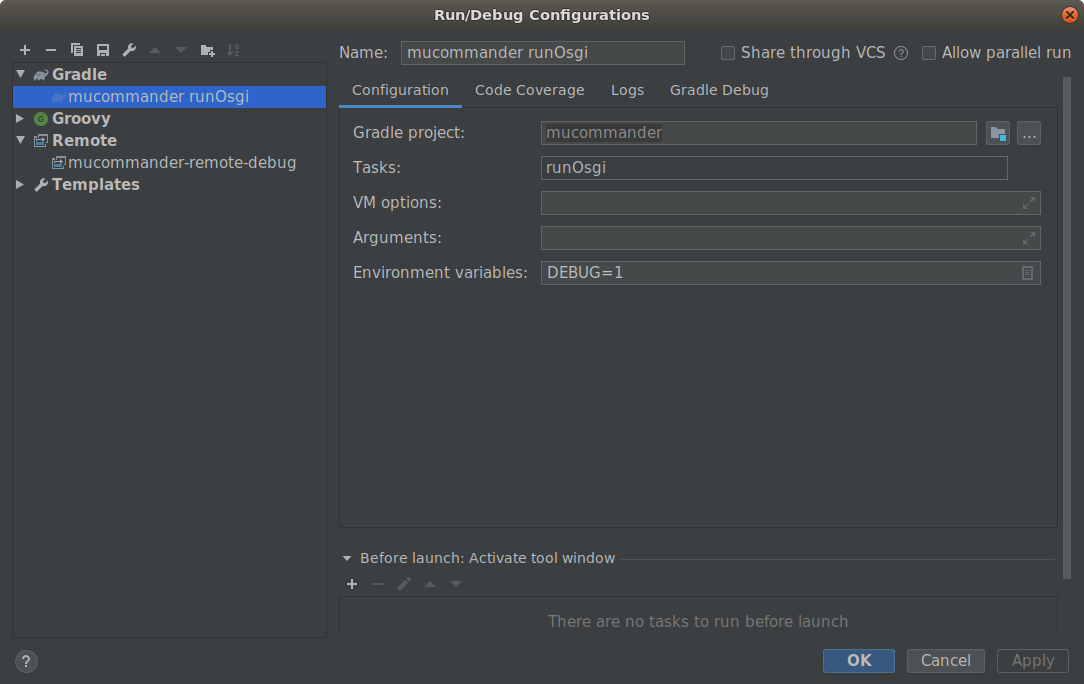Image resolution: width=1084 pixels, height=684 pixels.
Task: Select the Remote category label
Action: tap(84, 140)
